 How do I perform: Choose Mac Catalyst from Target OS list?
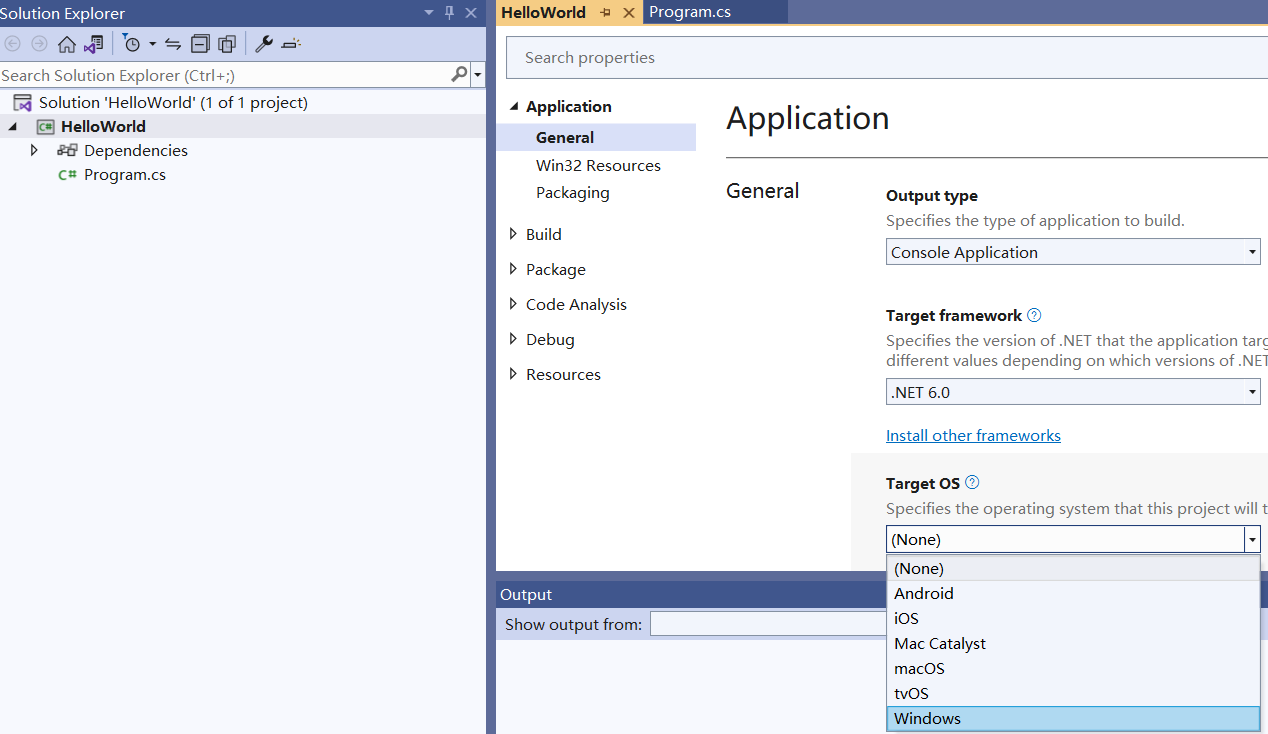[x=1073, y=643]
